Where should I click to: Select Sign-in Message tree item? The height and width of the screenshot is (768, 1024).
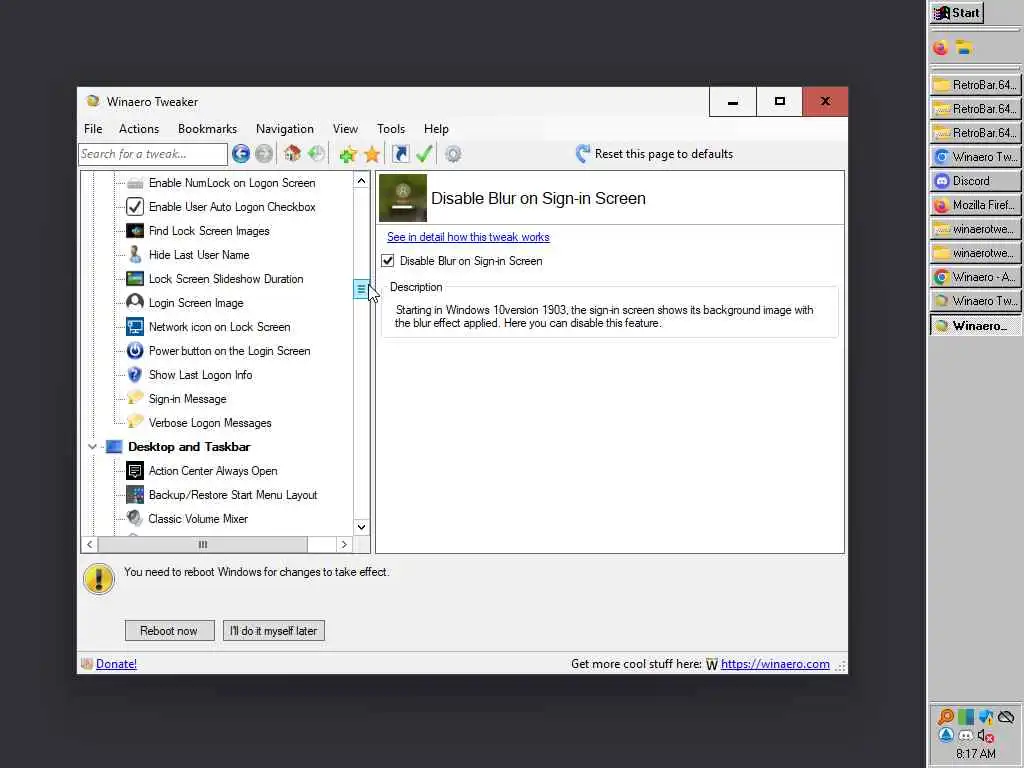point(187,398)
